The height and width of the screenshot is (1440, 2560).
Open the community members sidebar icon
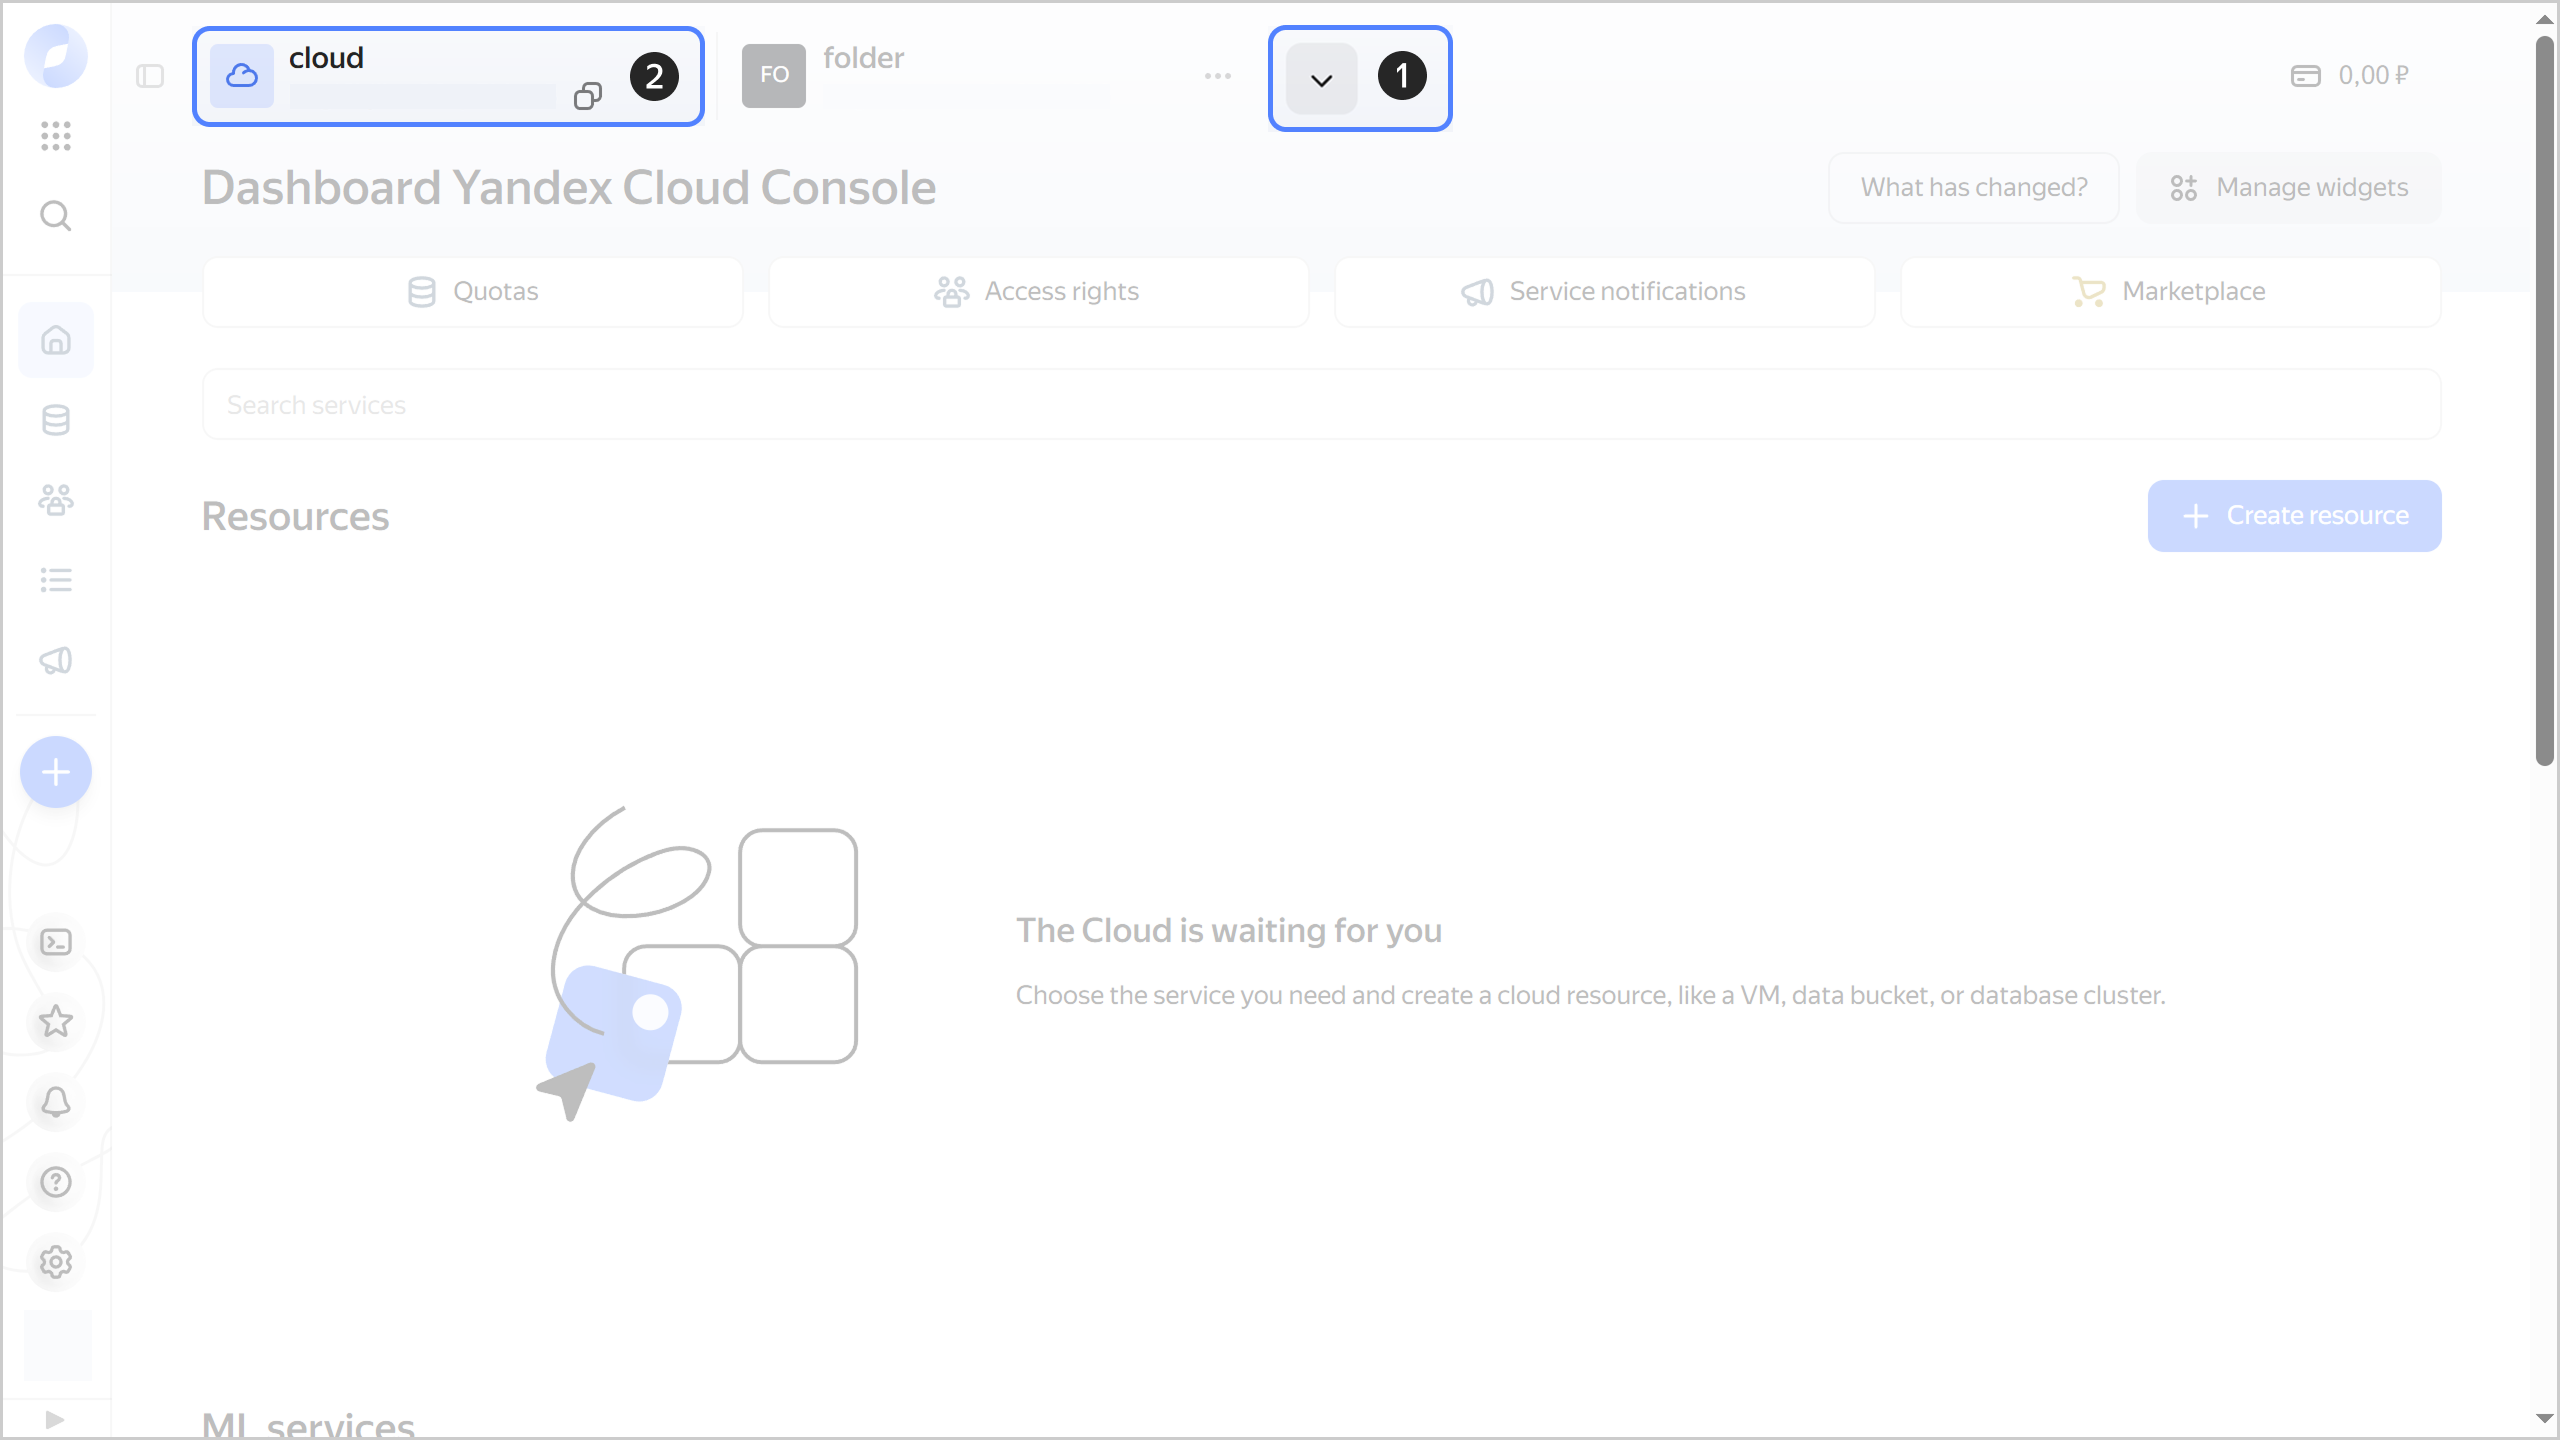point(55,499)
